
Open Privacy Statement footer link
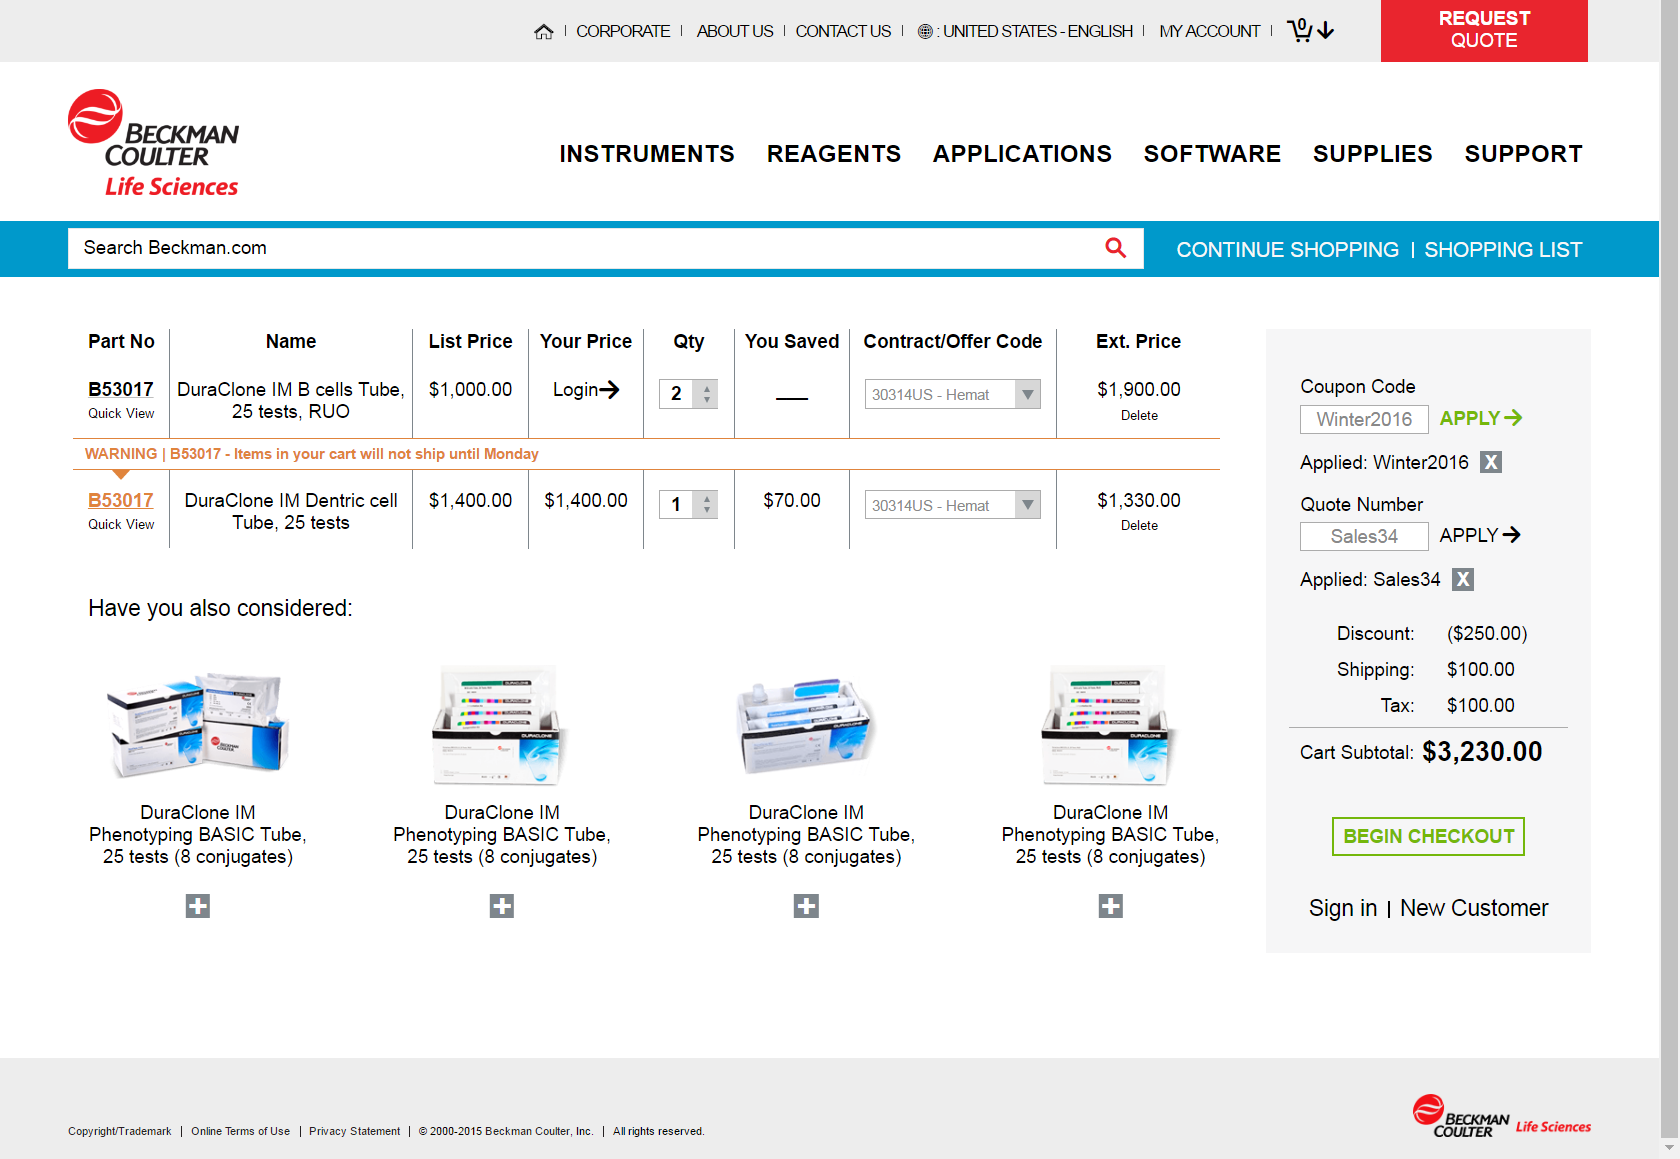click(x=355, y=1131)
